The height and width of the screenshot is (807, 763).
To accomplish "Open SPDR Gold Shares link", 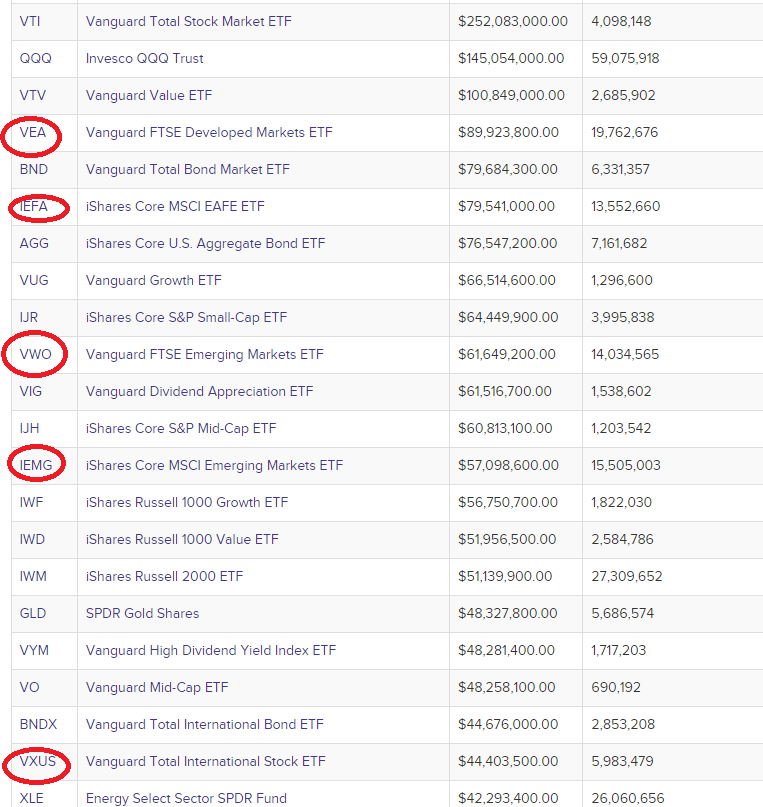I will pos(143,613).
